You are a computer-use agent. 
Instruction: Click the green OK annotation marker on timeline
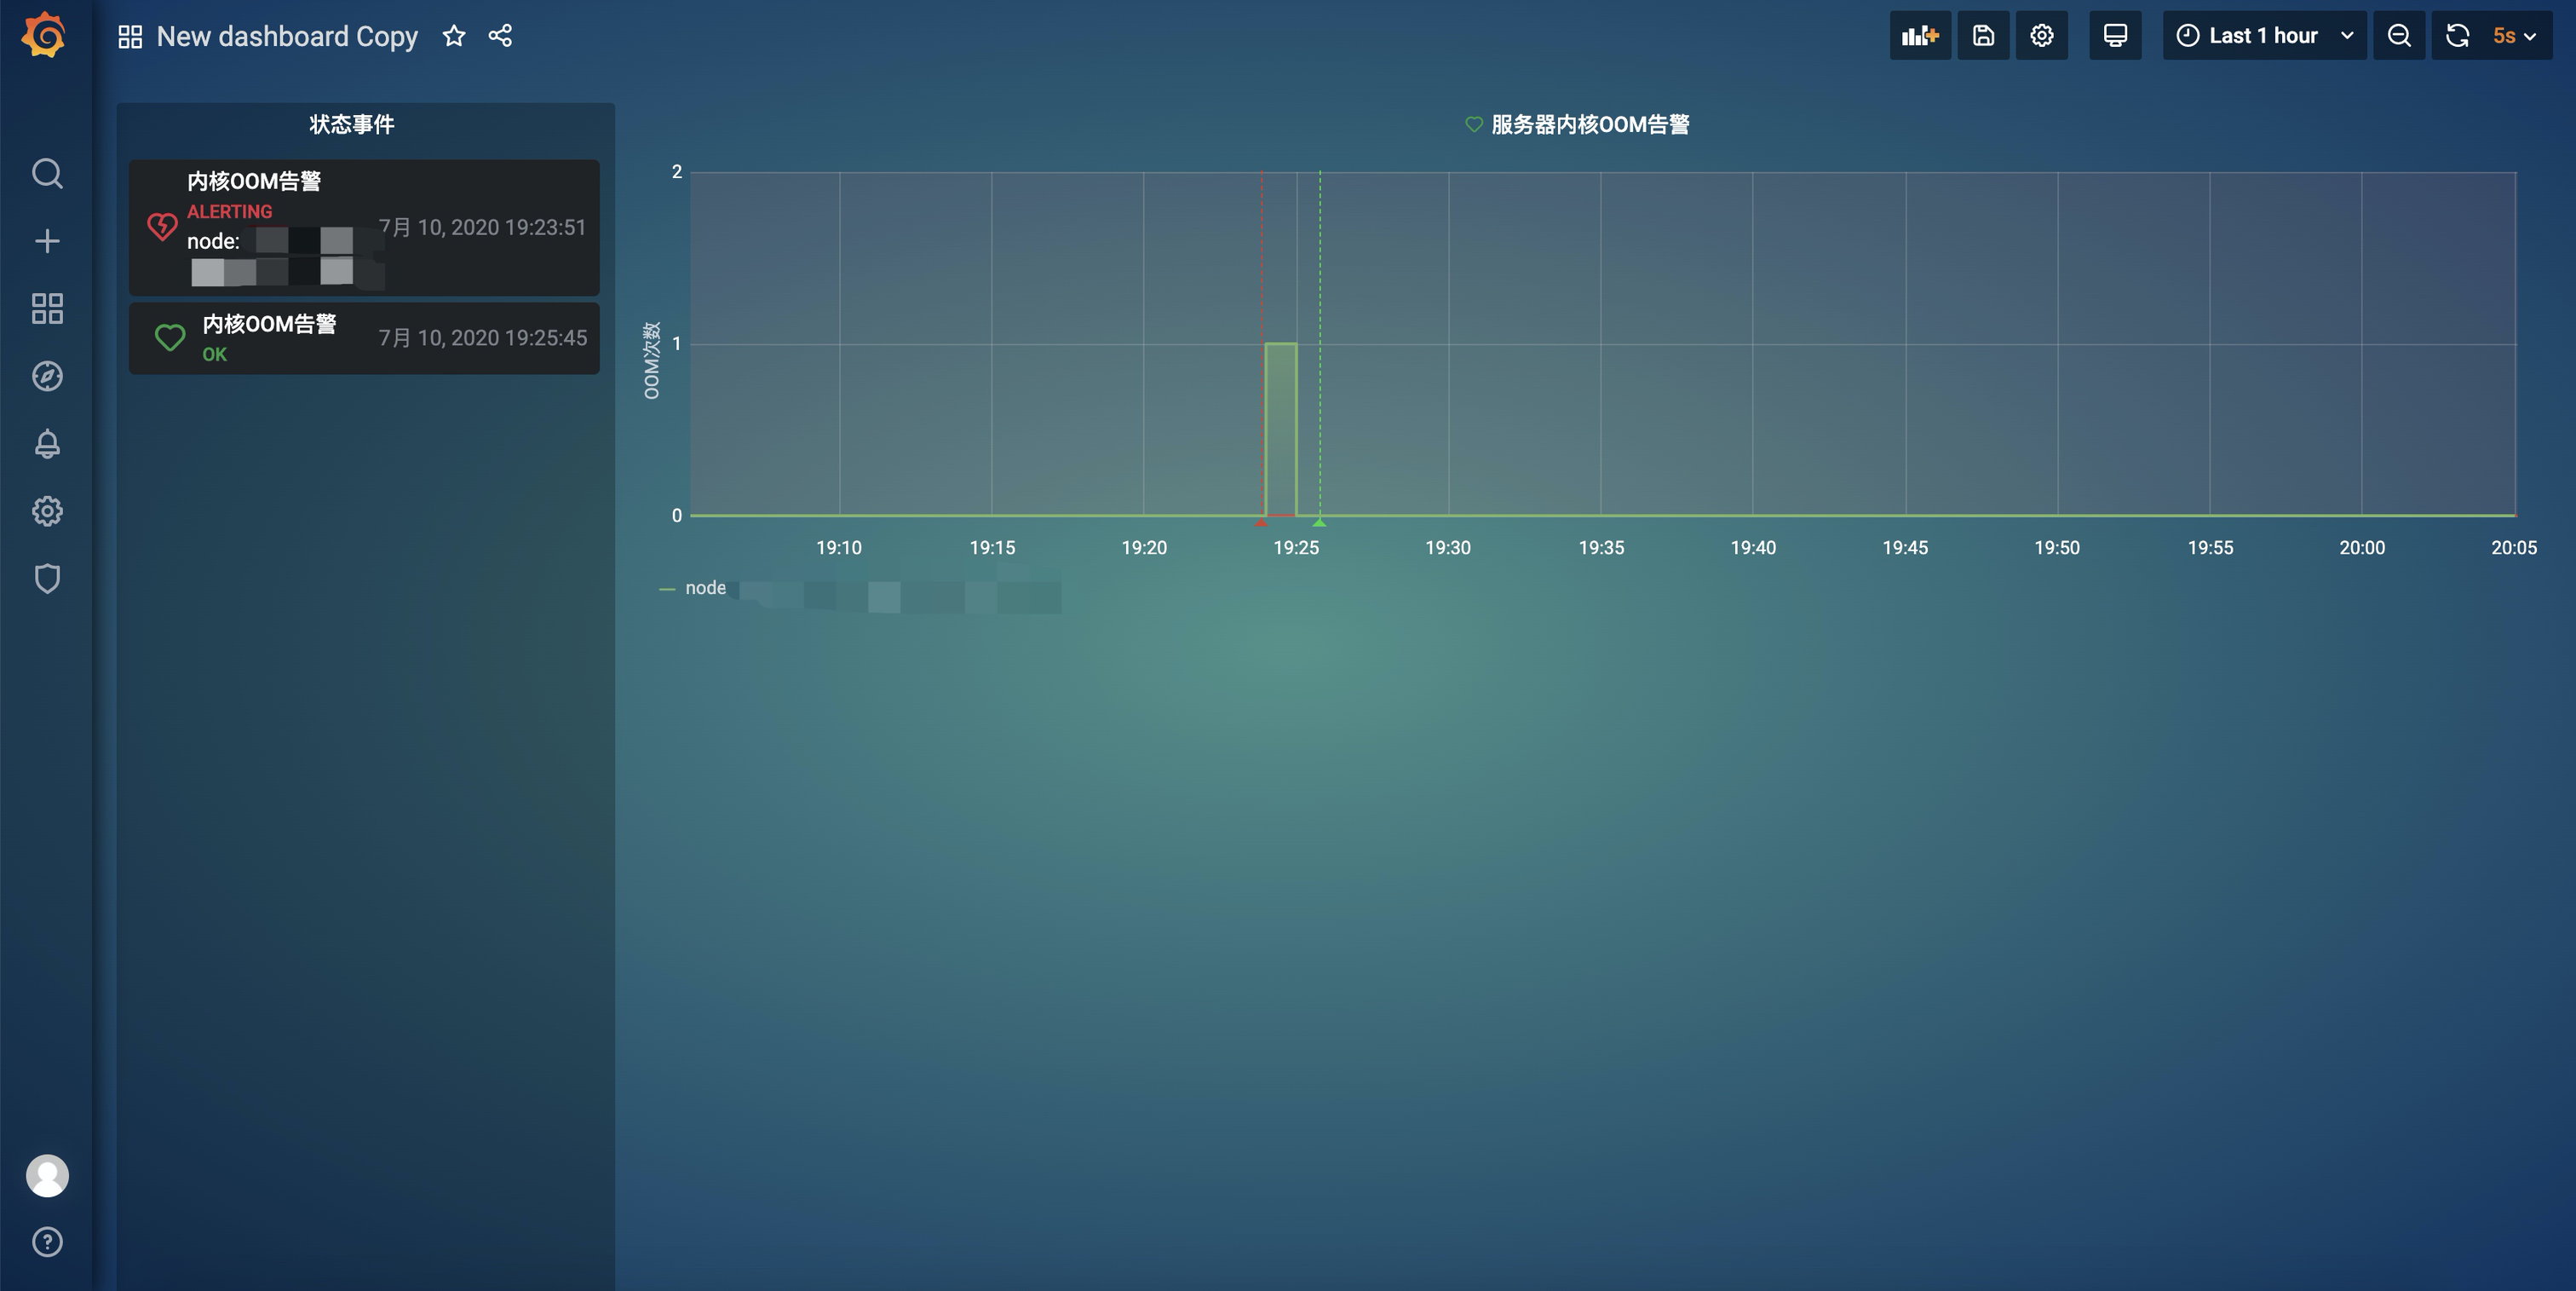(x=1319, y=522)
